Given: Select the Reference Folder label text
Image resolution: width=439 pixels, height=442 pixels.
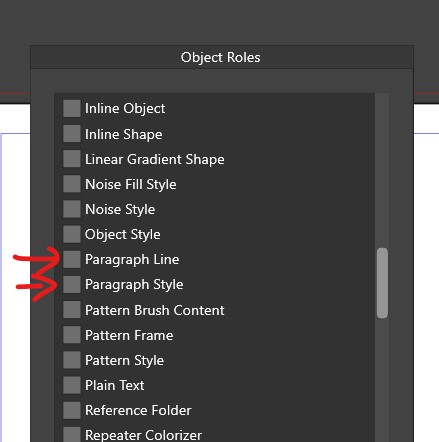Looking at the screenshot, I should point(138,410).
